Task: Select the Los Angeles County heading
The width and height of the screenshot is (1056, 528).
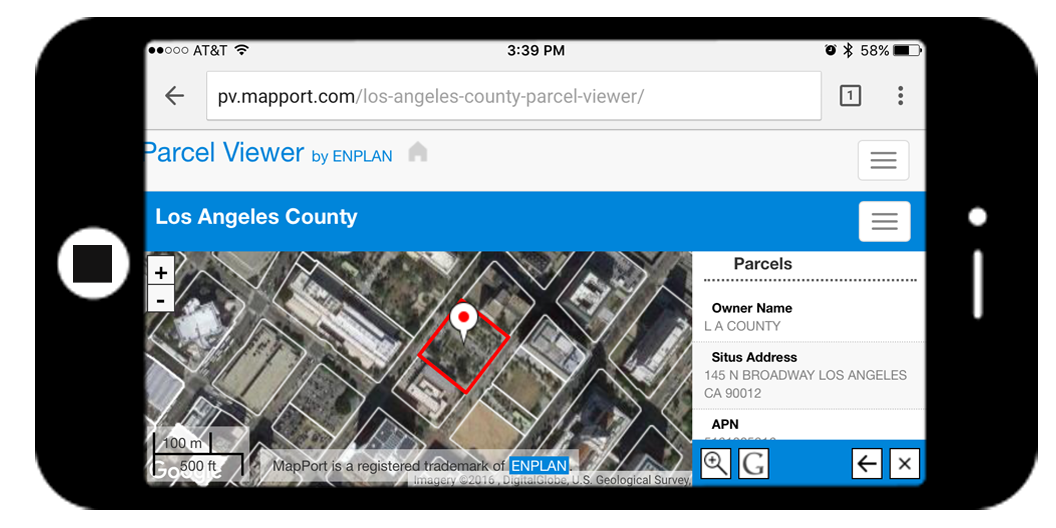Action: pyautogui.click(x=256, y=217)
